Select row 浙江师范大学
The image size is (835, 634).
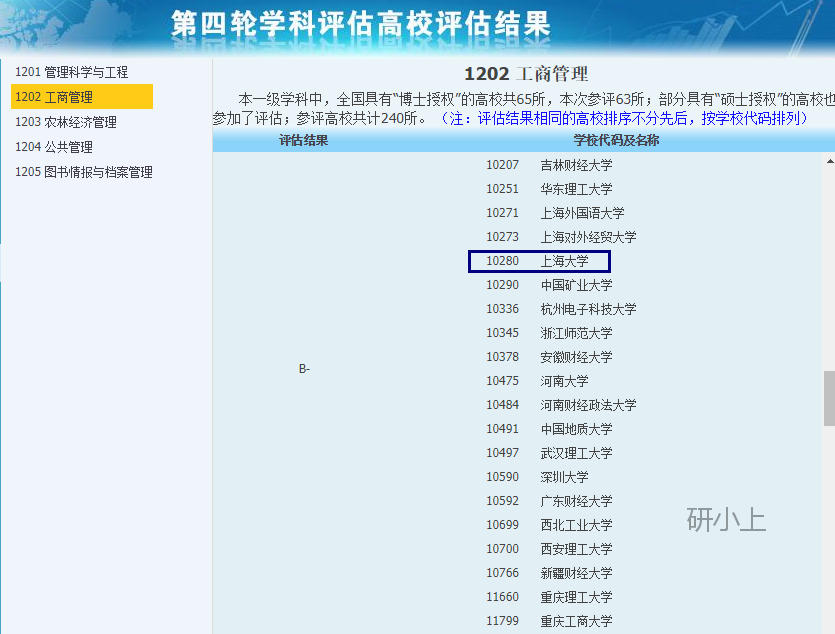549,333
